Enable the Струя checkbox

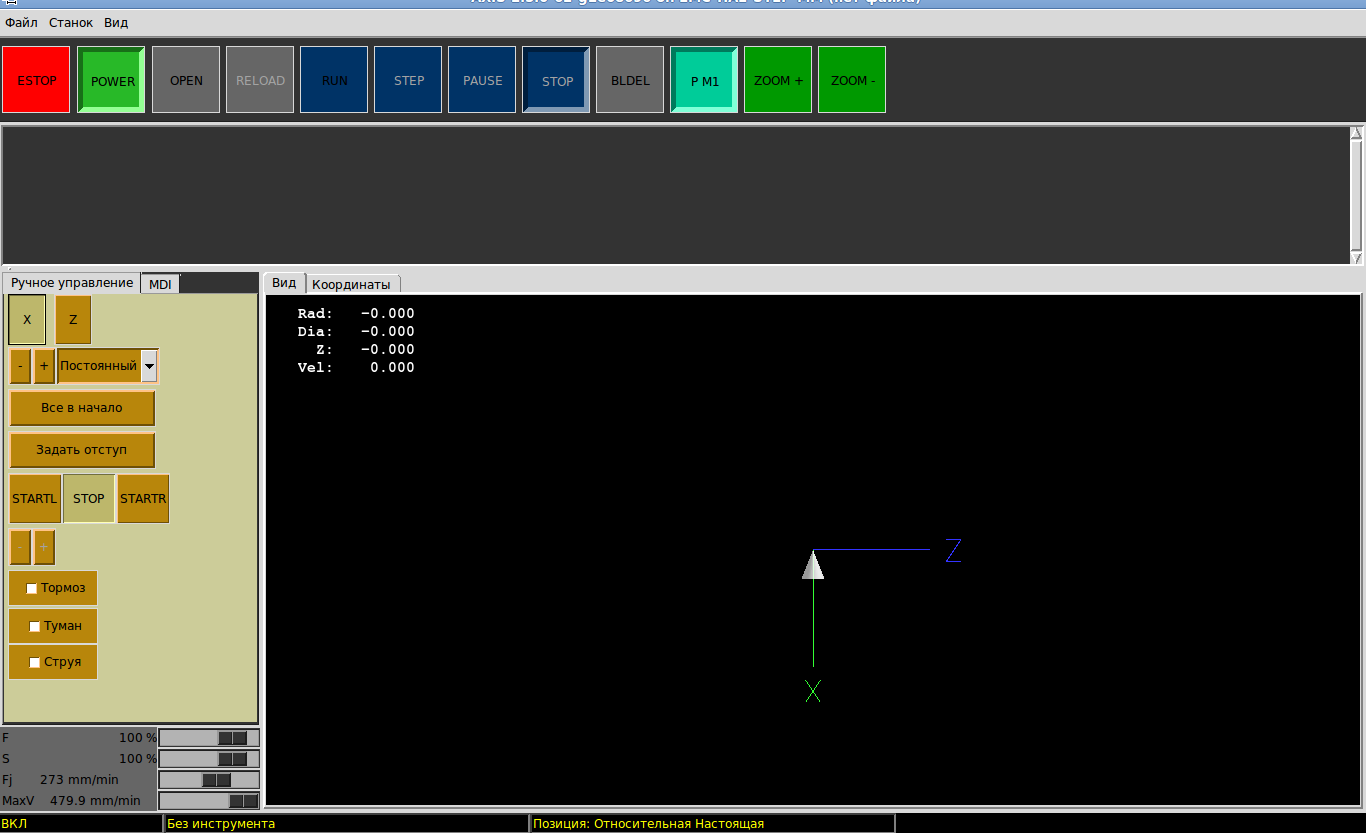35,662
